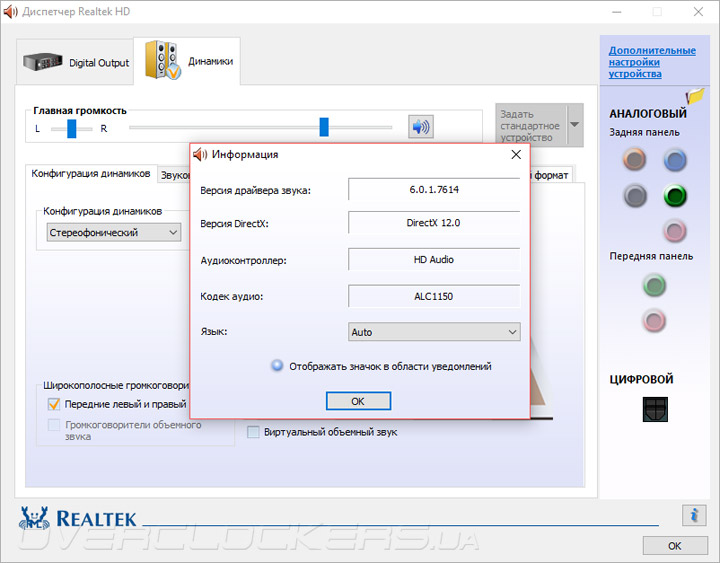Image resolution: width=720 pixels, height=563 pixels.
Task: Click the Аудиоконтроллер label
Action: (x=243, y=261)
